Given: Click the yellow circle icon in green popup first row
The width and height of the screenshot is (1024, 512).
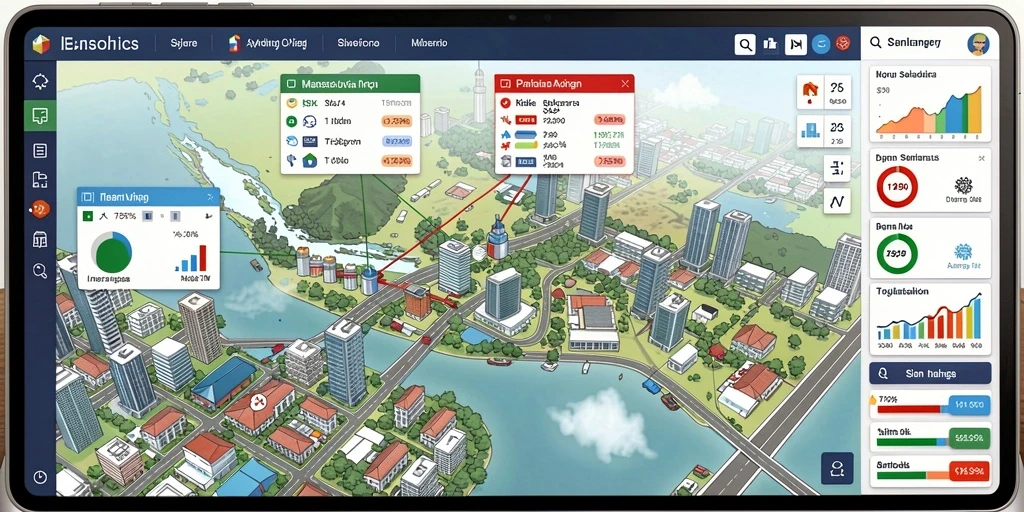Looking at the screenshot, I should pos(292,103).
